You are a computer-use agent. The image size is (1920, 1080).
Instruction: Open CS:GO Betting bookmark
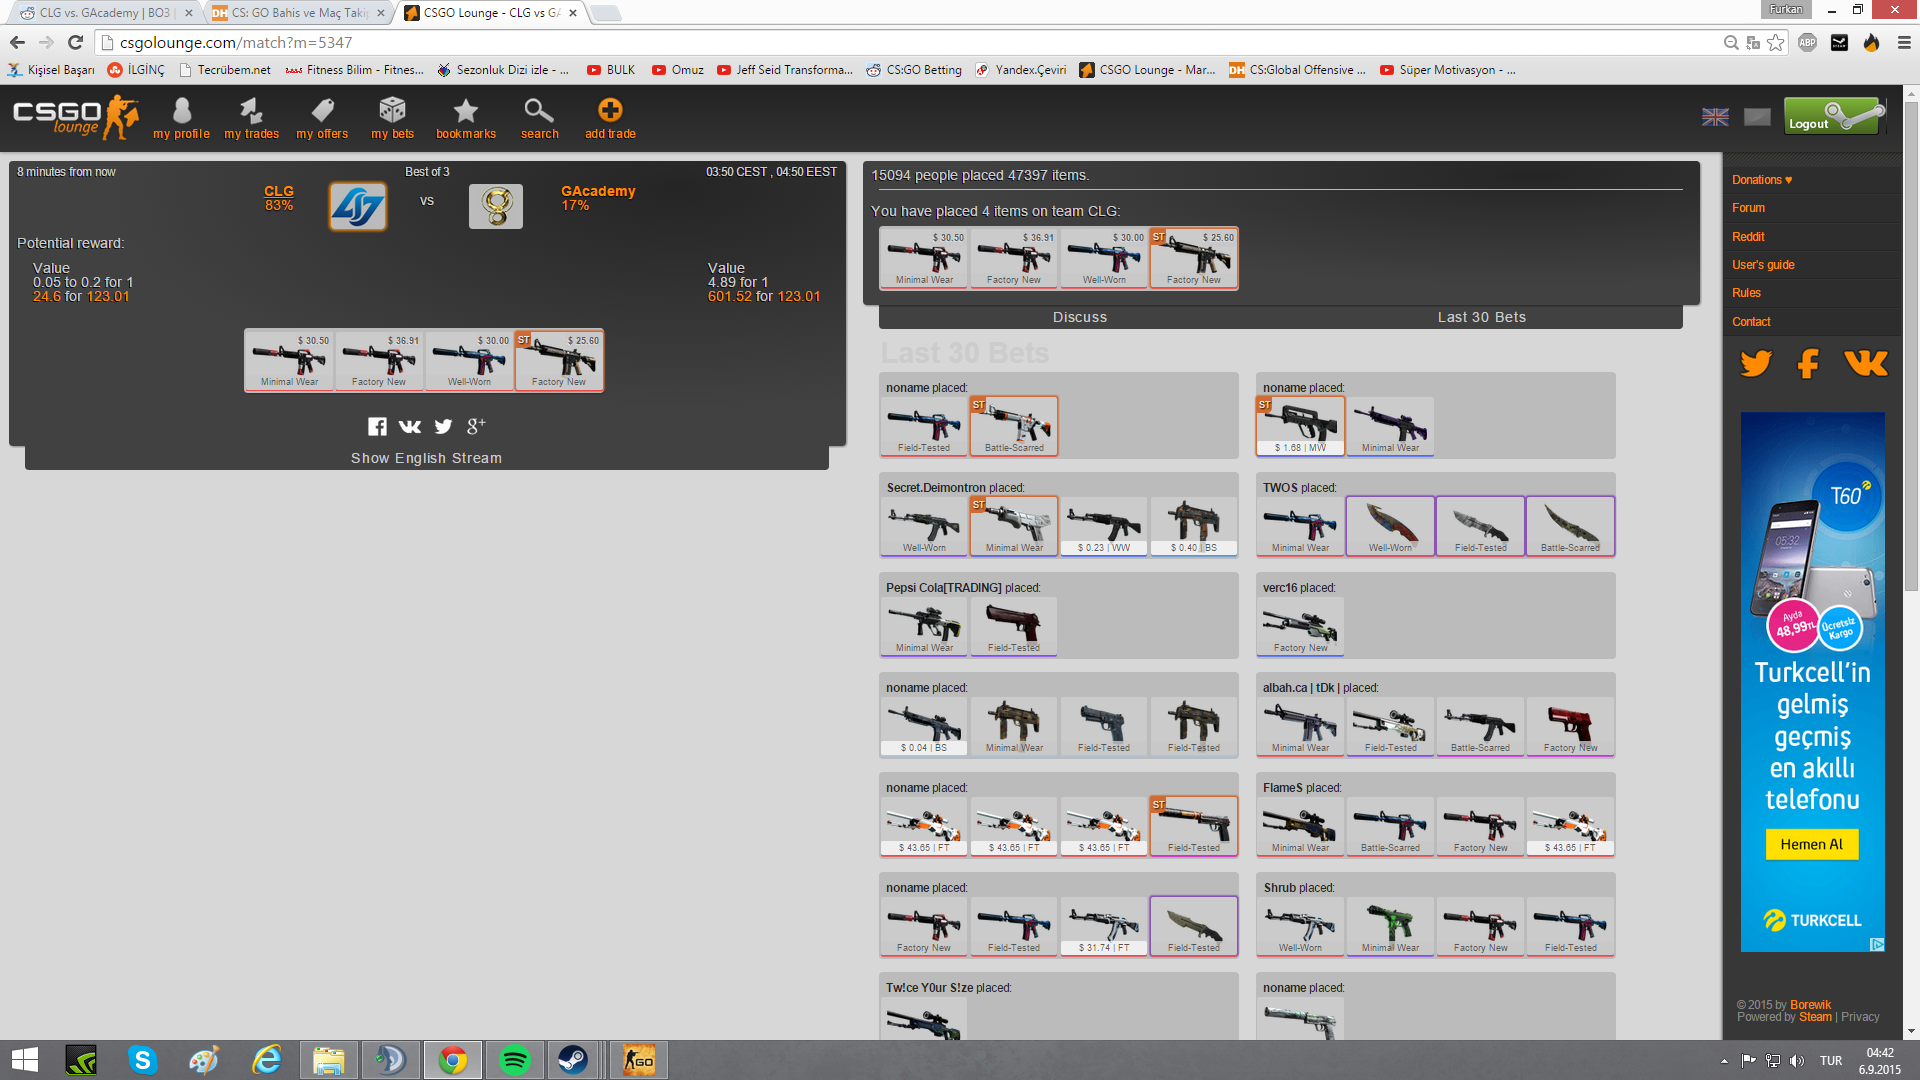coord(914,70)
